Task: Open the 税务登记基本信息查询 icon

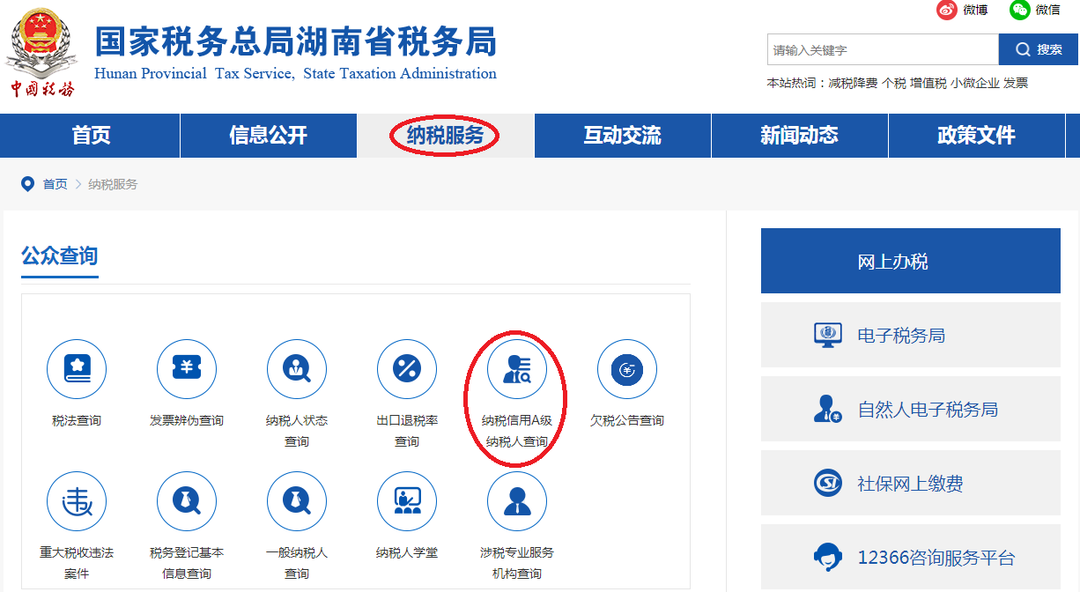Action: [187, 502]
